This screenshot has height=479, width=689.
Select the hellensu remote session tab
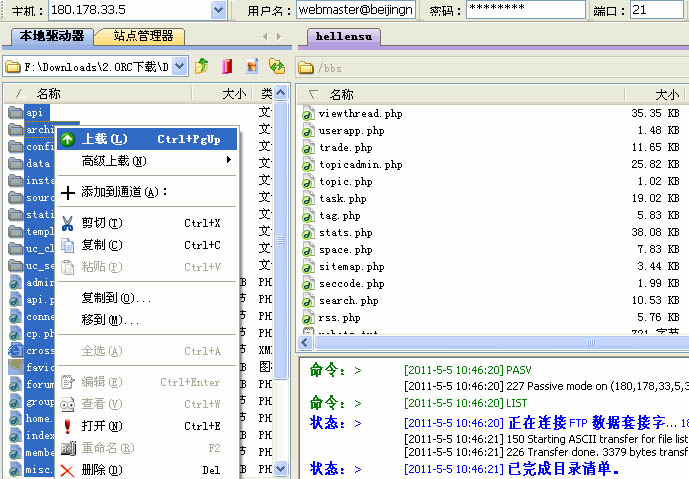(344, 37)
